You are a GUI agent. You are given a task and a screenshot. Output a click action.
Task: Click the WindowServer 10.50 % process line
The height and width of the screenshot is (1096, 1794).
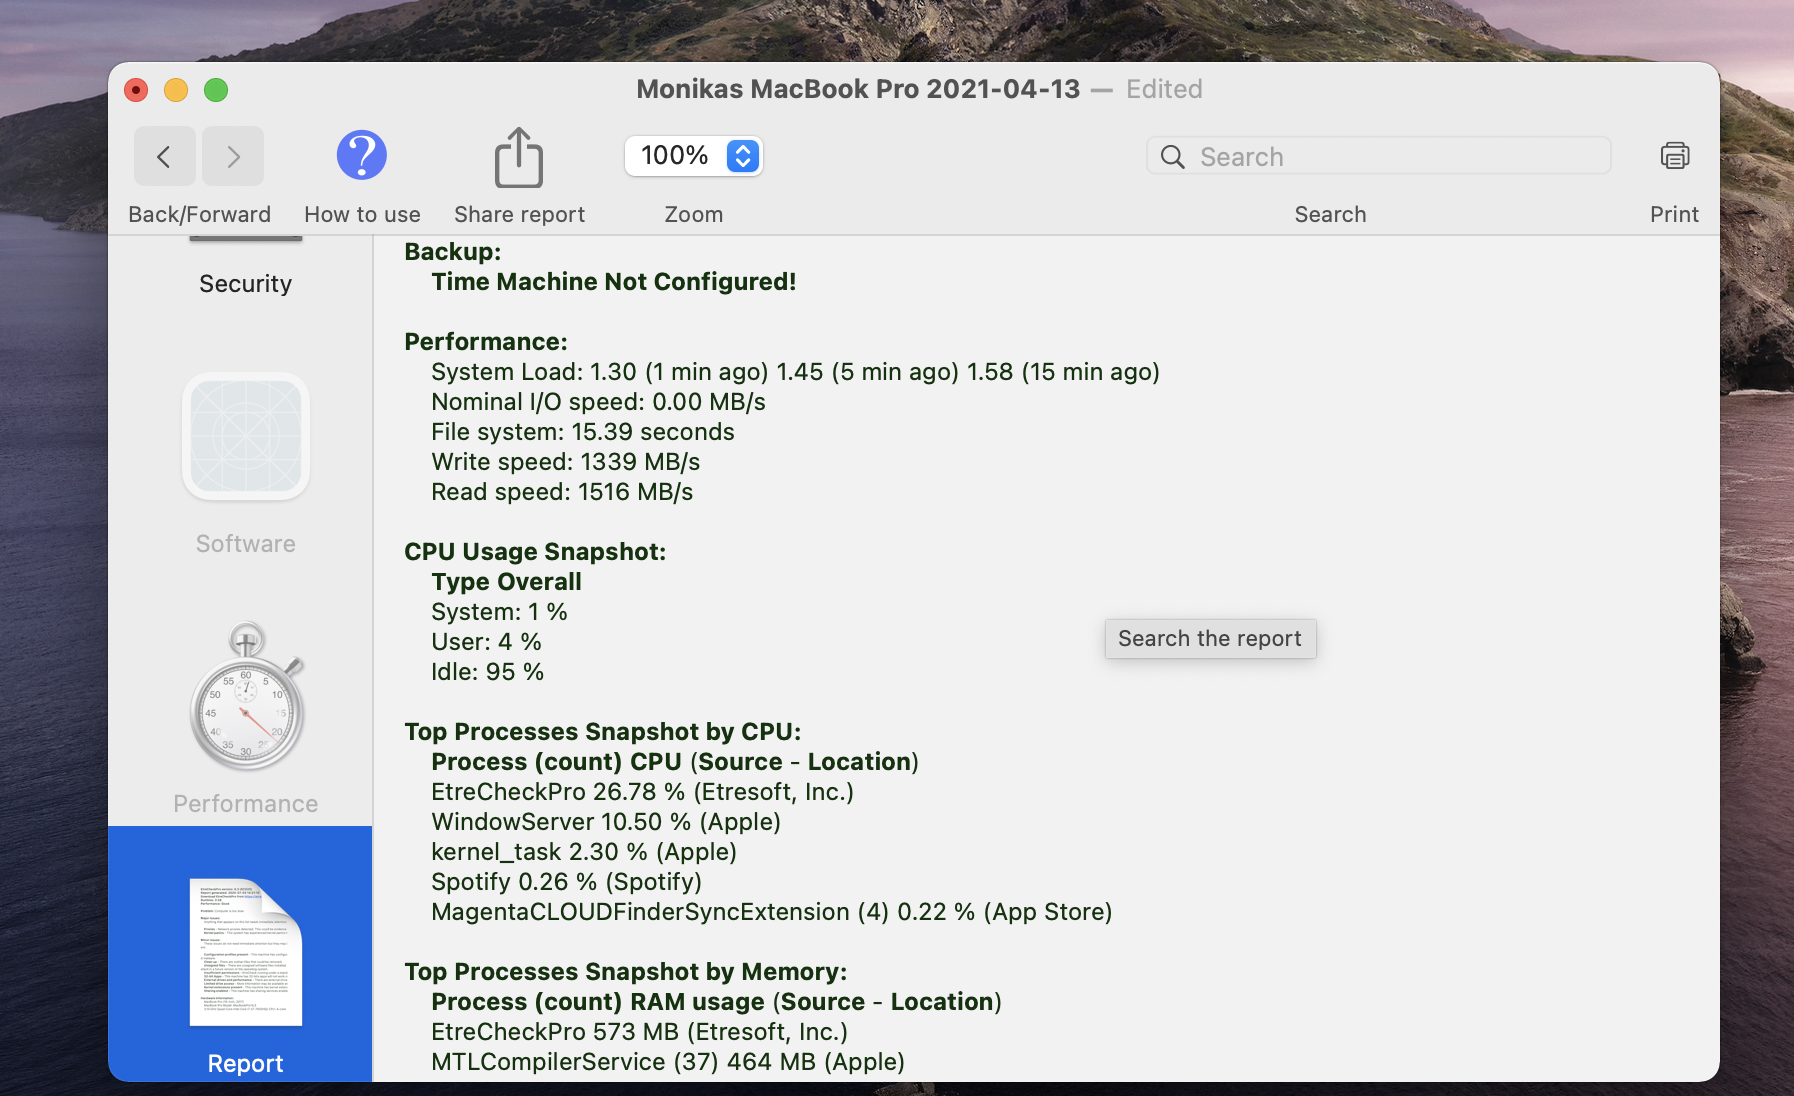point(606,822)
